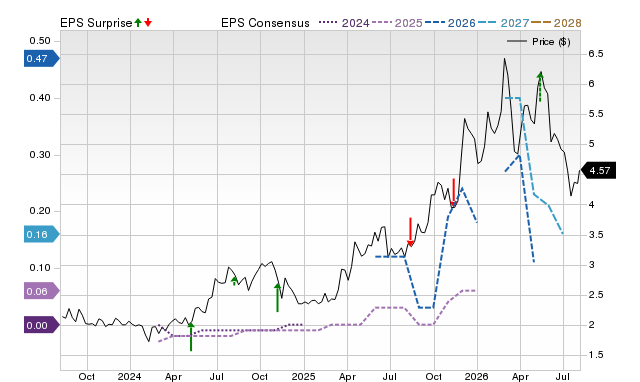
Task: Click the 2025 EPS consensus legend entry
Action: tap(397, 23)
